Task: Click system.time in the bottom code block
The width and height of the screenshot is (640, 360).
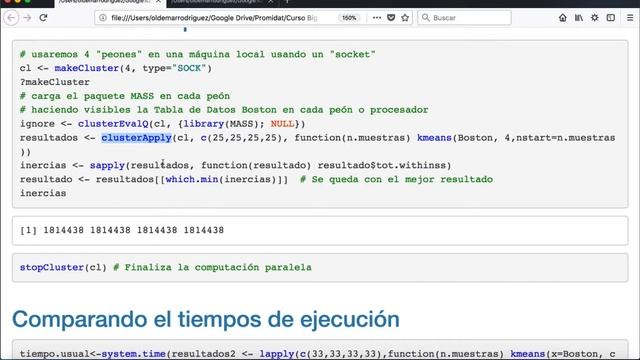Action: coord(133,354)
